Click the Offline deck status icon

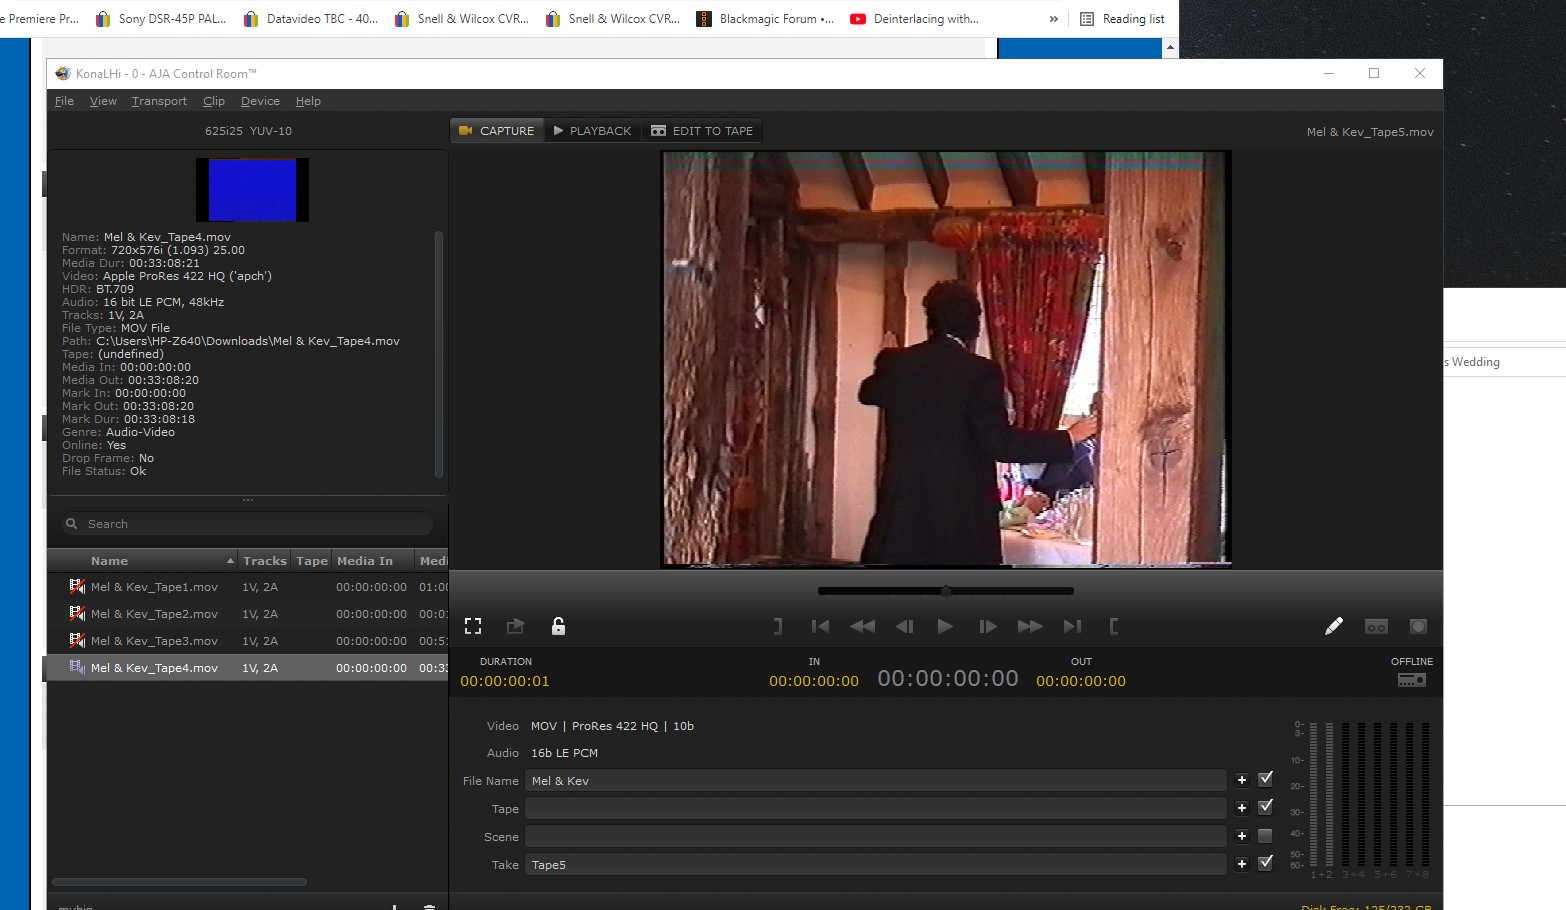(x=1411, y=680)
